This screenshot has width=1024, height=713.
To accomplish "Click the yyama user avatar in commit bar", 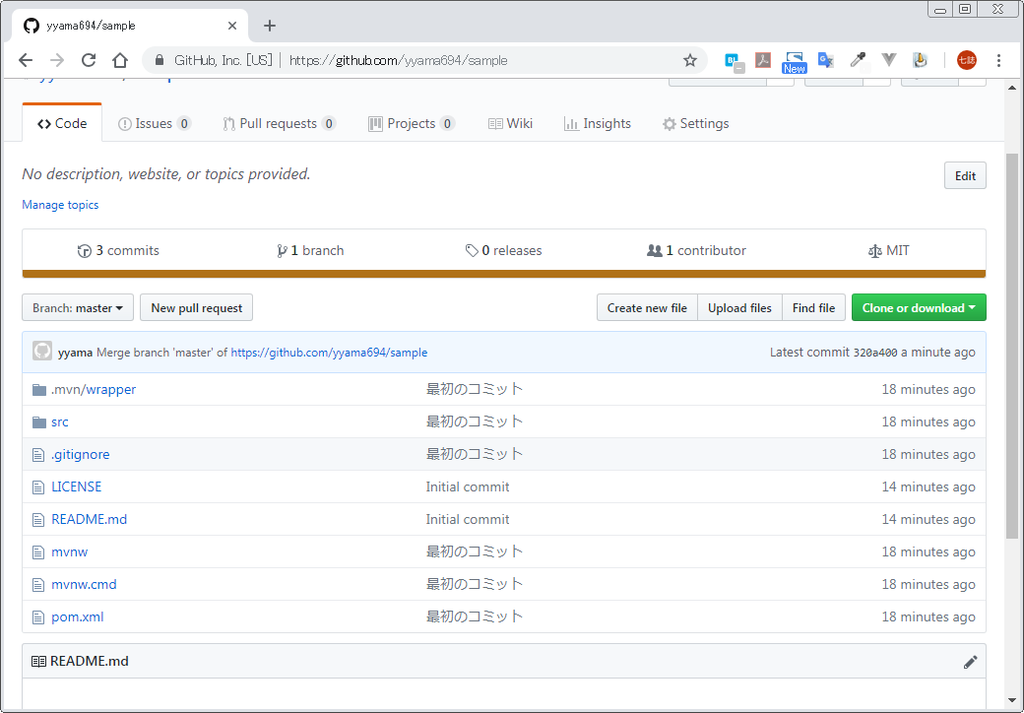I will pyautogui.click(x=42, y=351).
